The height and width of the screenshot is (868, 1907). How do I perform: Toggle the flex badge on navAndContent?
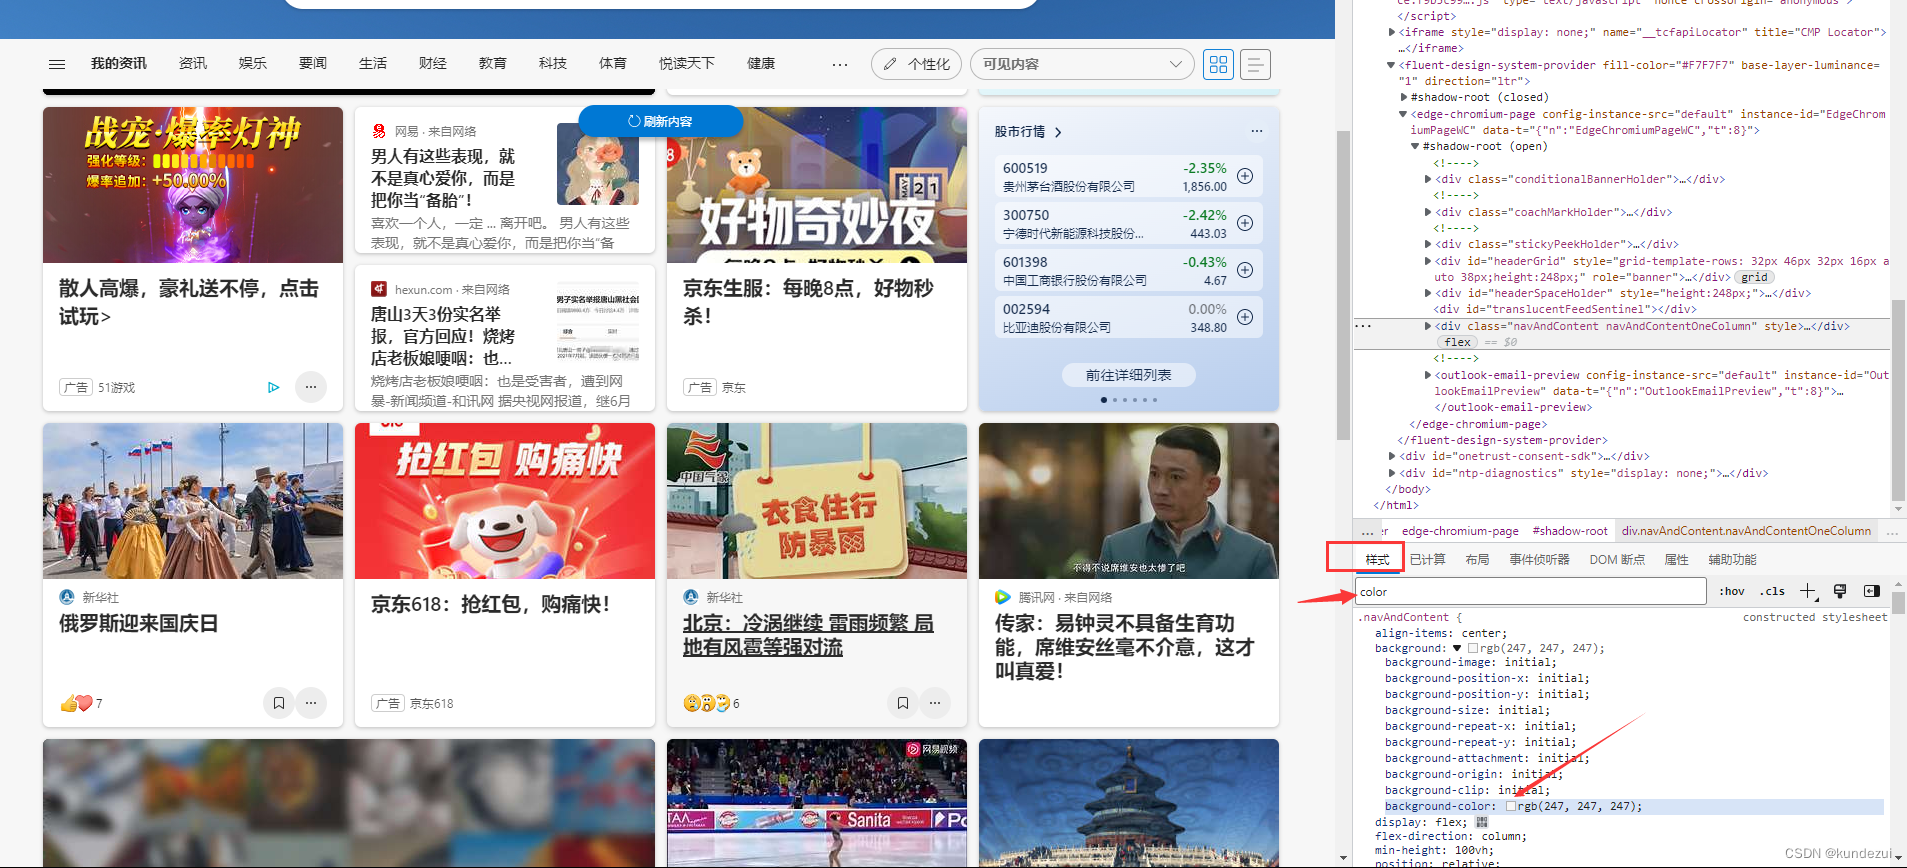coord(1458,342)
